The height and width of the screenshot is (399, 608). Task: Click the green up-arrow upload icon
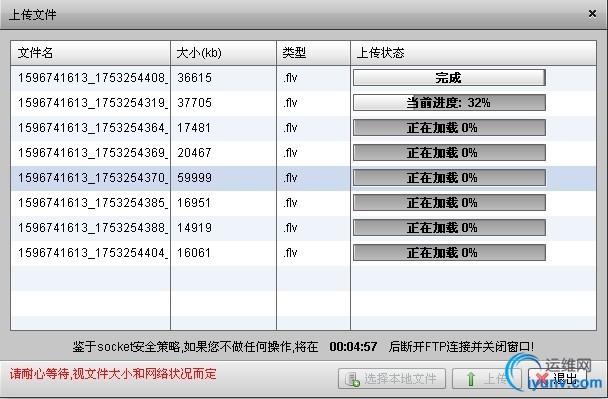click(470, 379)
